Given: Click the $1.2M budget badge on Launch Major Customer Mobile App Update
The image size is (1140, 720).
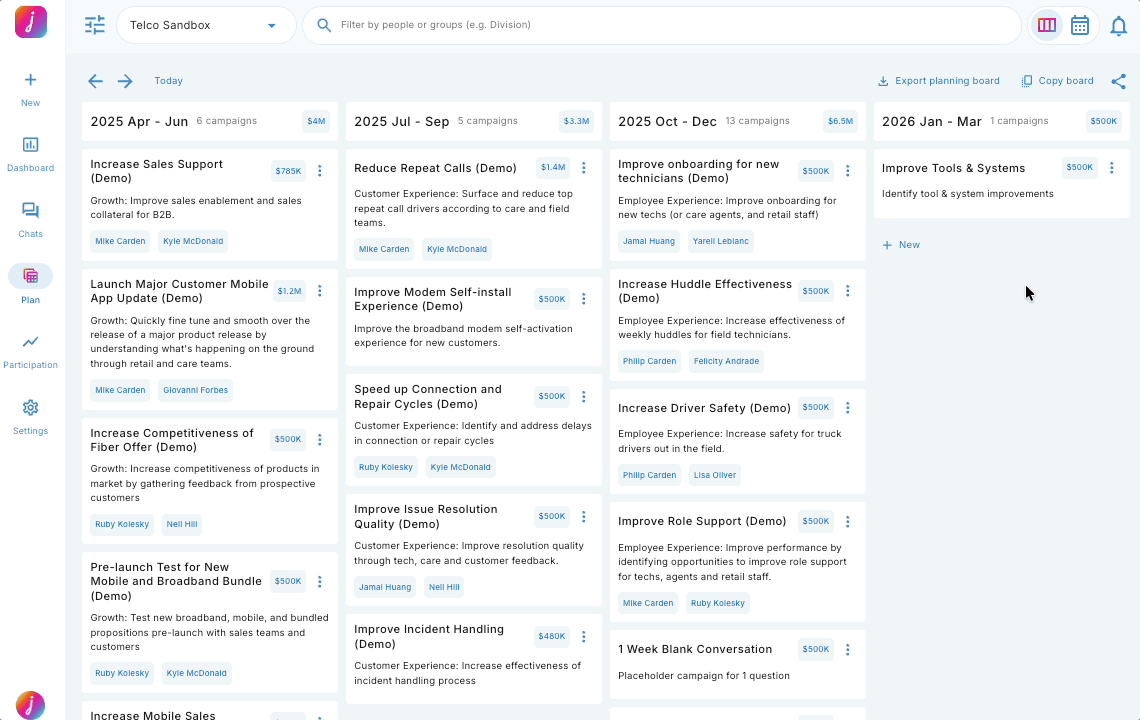Looking at the screenshot, I should point(289,291).
